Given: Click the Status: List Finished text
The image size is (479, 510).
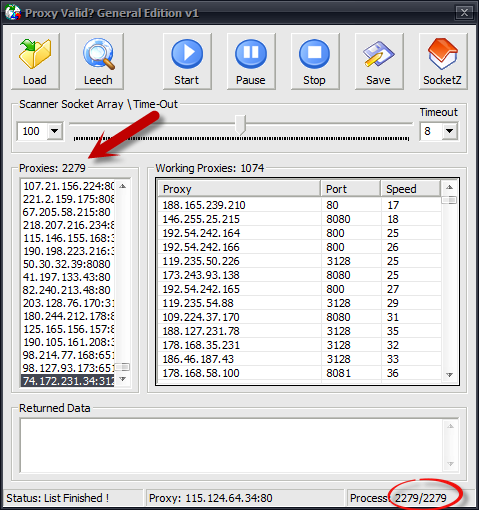Looking at the screenshot, I should [x=58, y=498].
